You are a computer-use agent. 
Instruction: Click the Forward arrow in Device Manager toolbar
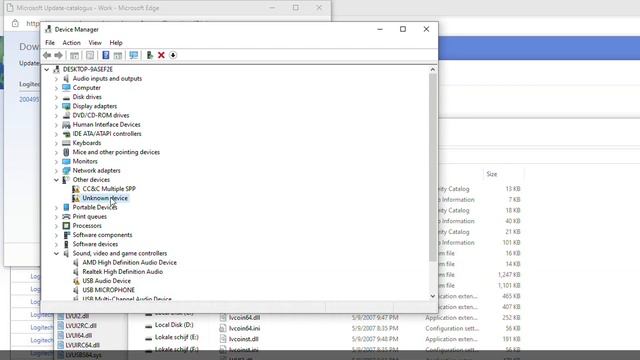(58, 55)
